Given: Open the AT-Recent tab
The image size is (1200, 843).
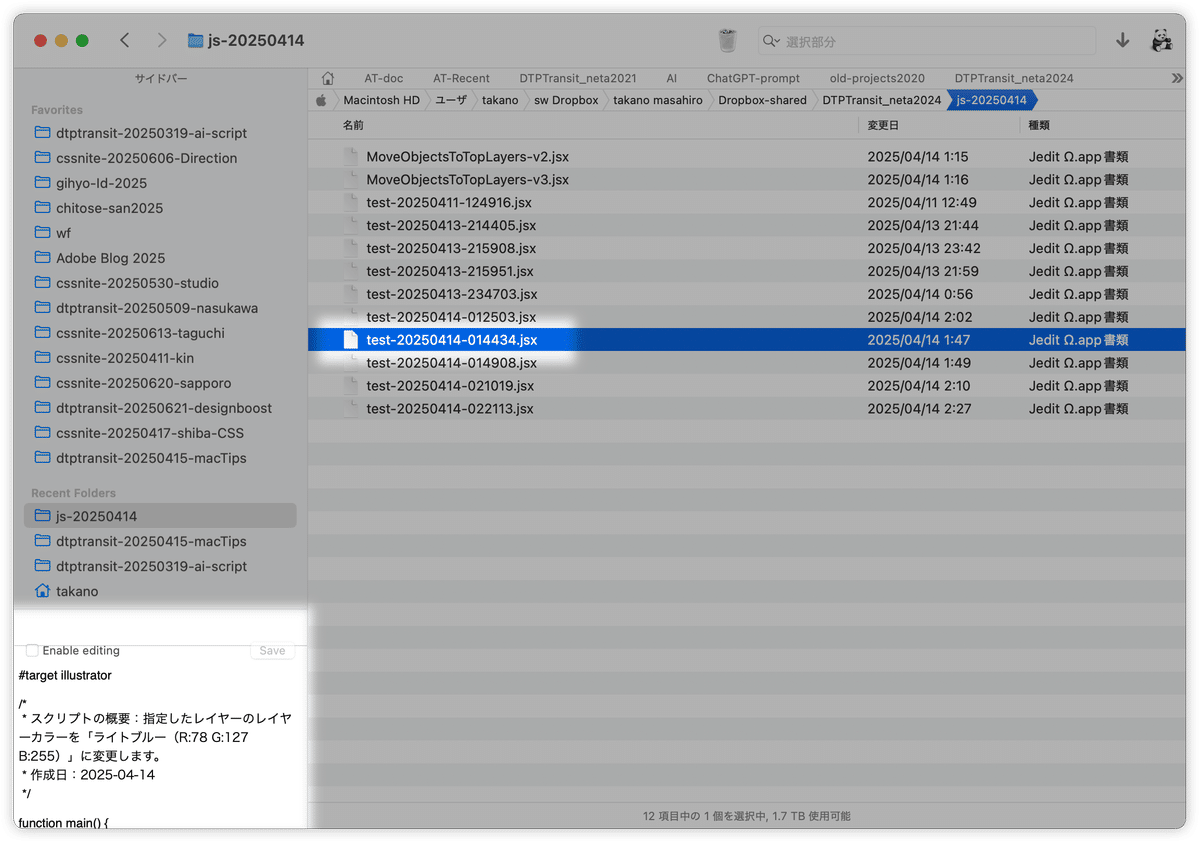Looking at the screenshot, I should [461, 77].
